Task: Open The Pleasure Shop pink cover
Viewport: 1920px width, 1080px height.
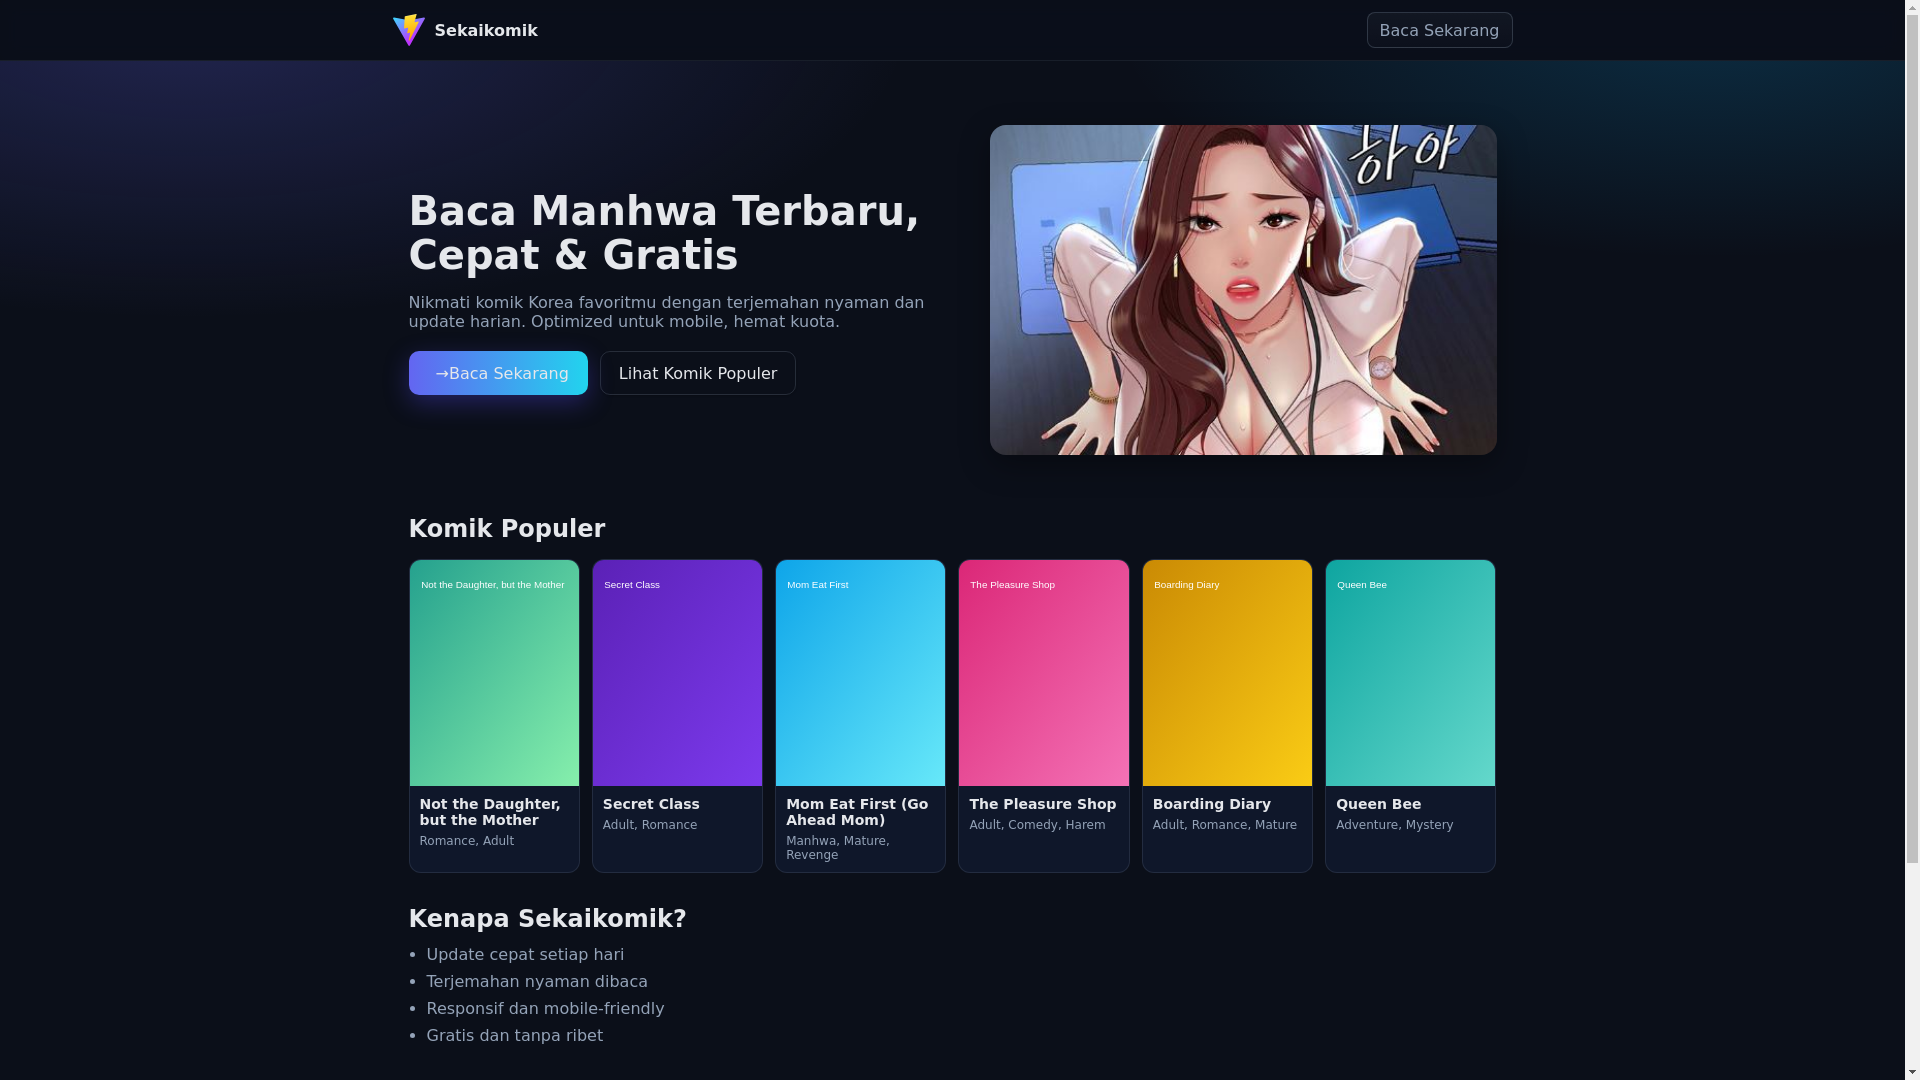Action: [x=1043, y=673]
